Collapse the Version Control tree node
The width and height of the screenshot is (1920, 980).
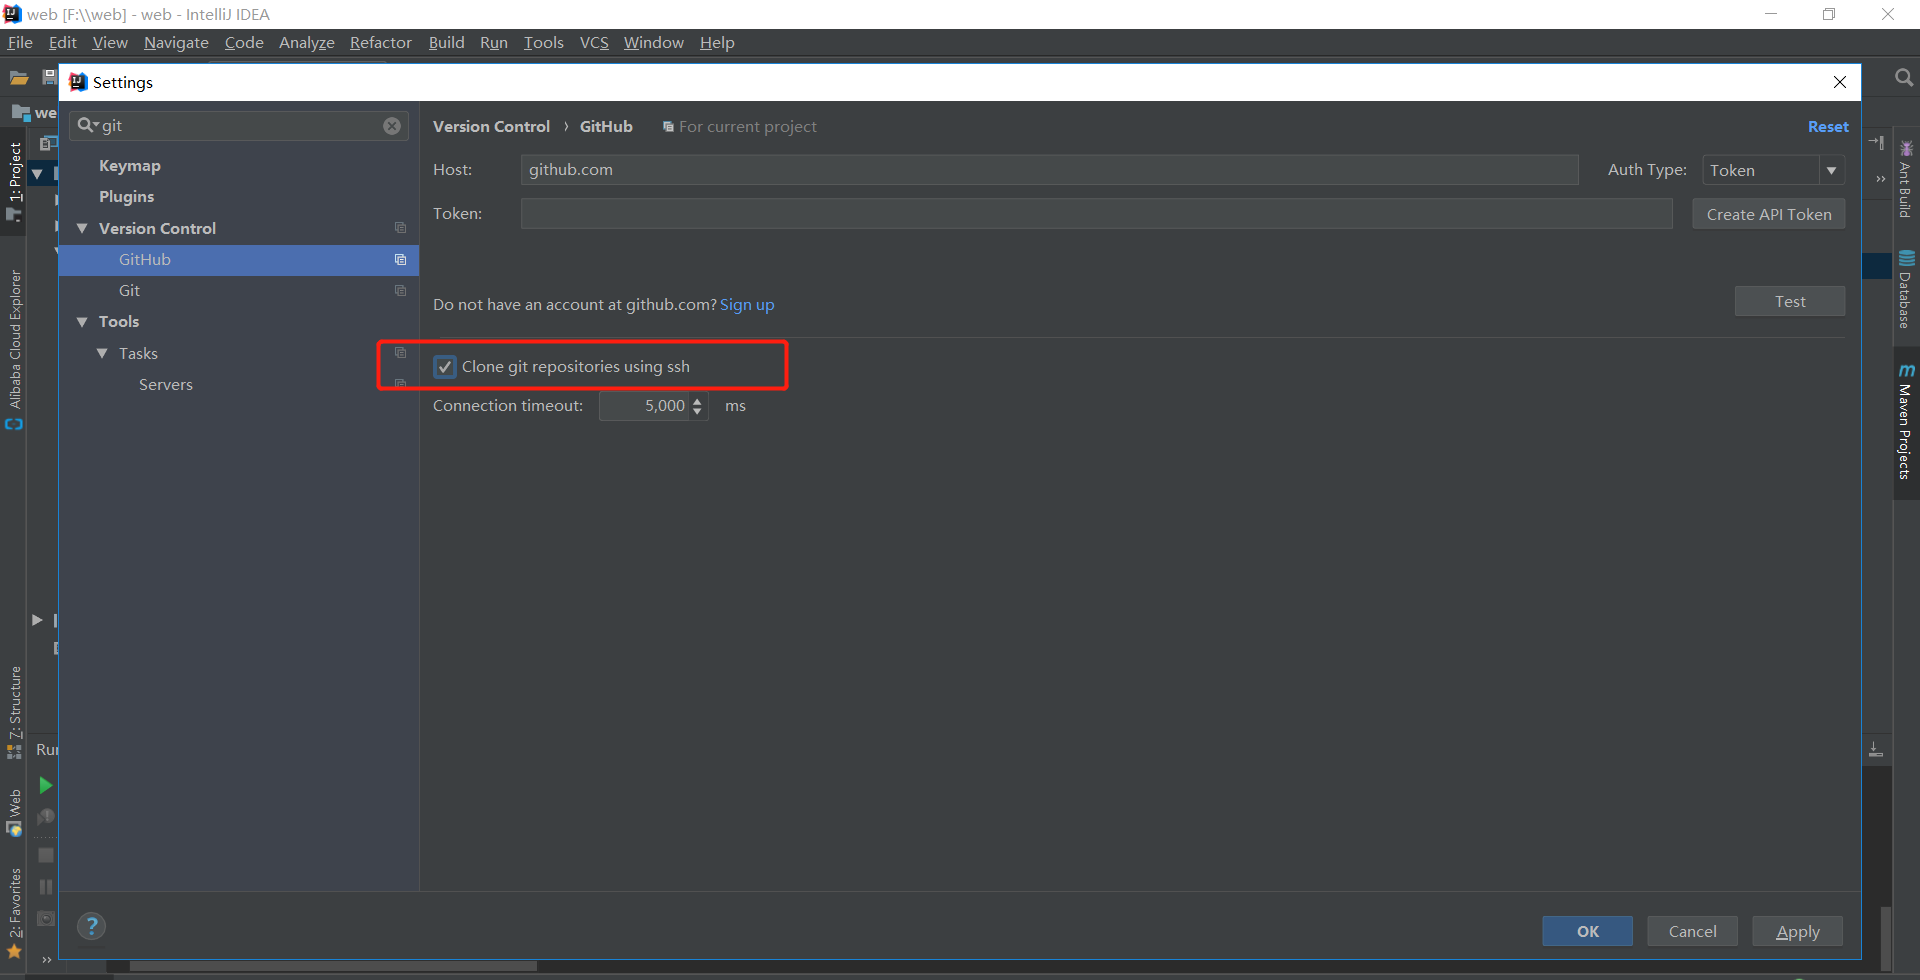click(x=83, y=228)
